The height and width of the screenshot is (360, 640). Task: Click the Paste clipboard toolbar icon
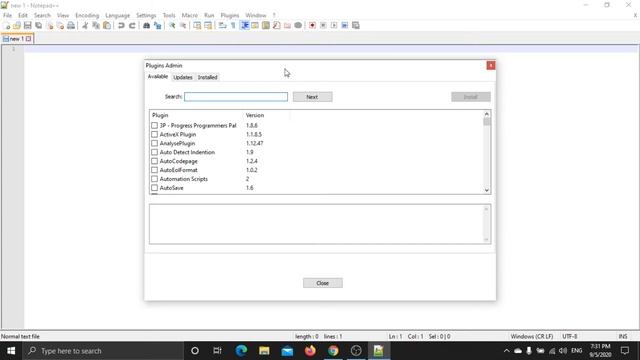click(107, 25)
